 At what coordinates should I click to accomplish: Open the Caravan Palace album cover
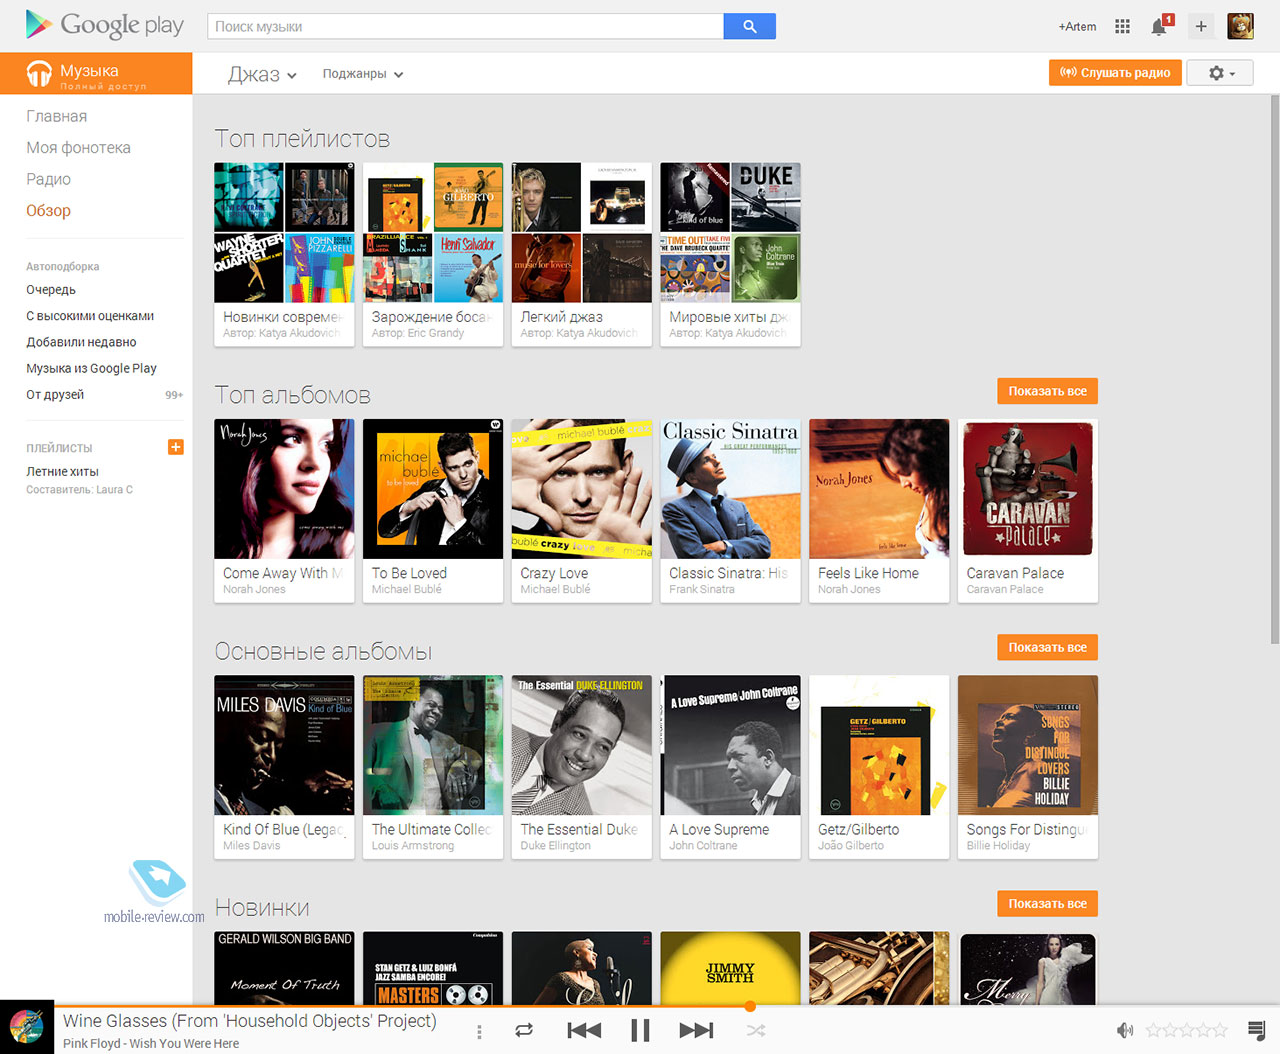click(1027, 489)
